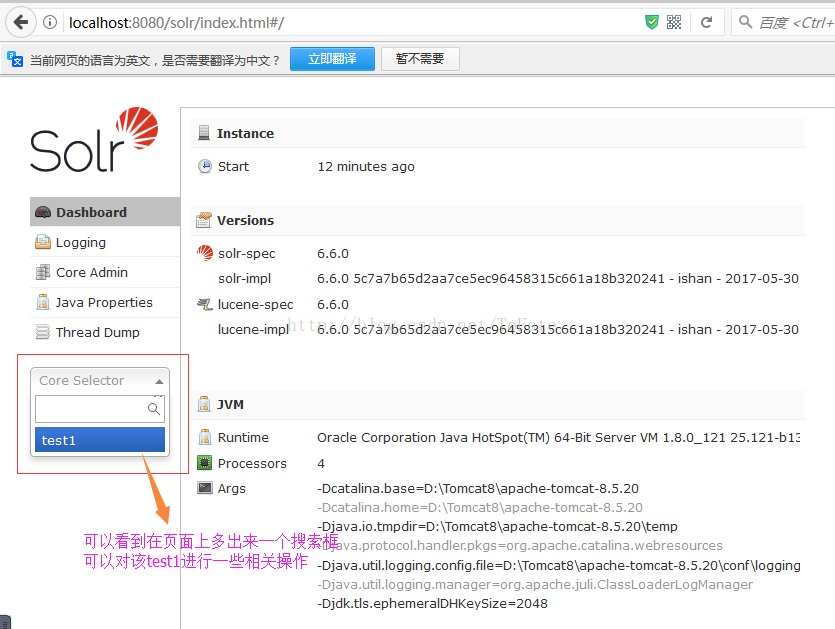Click the Logging icon in sidebar
Viewport: 835px width, 629px height.
point(43,242)
